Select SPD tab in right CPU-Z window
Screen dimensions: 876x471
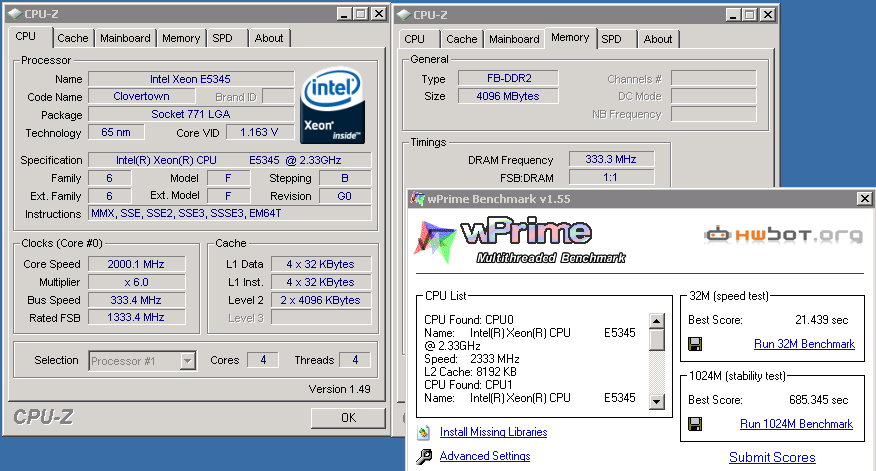point(611,39)
